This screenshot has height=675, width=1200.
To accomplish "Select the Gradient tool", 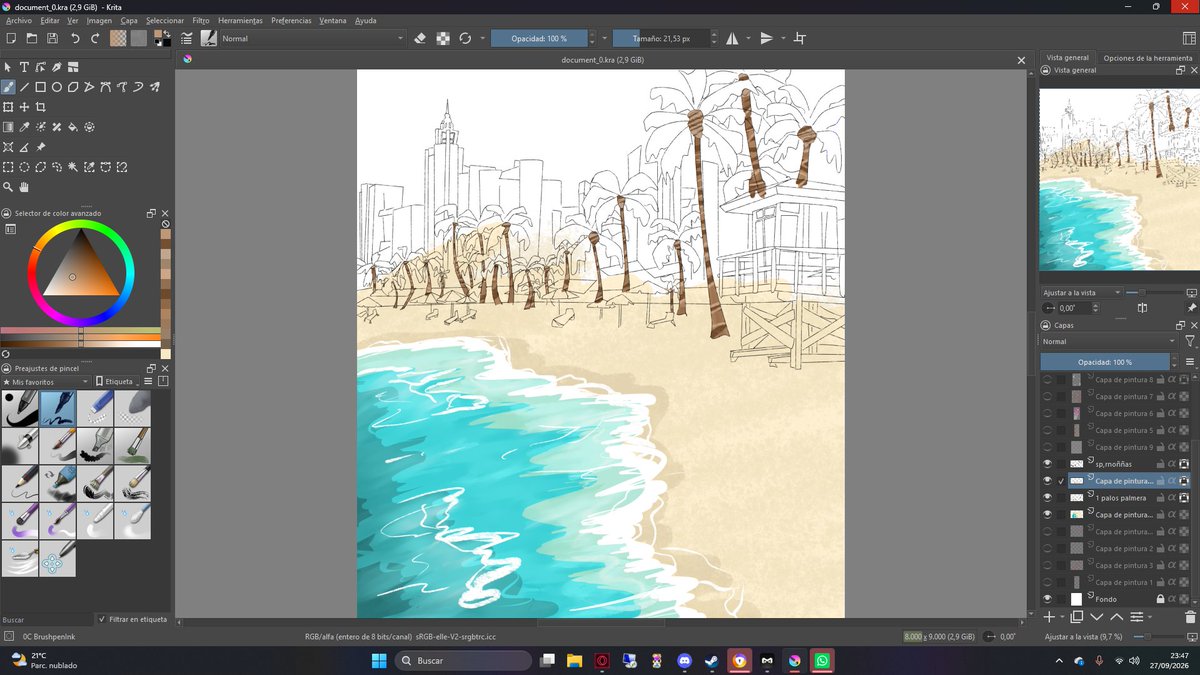I will (8, 127).
